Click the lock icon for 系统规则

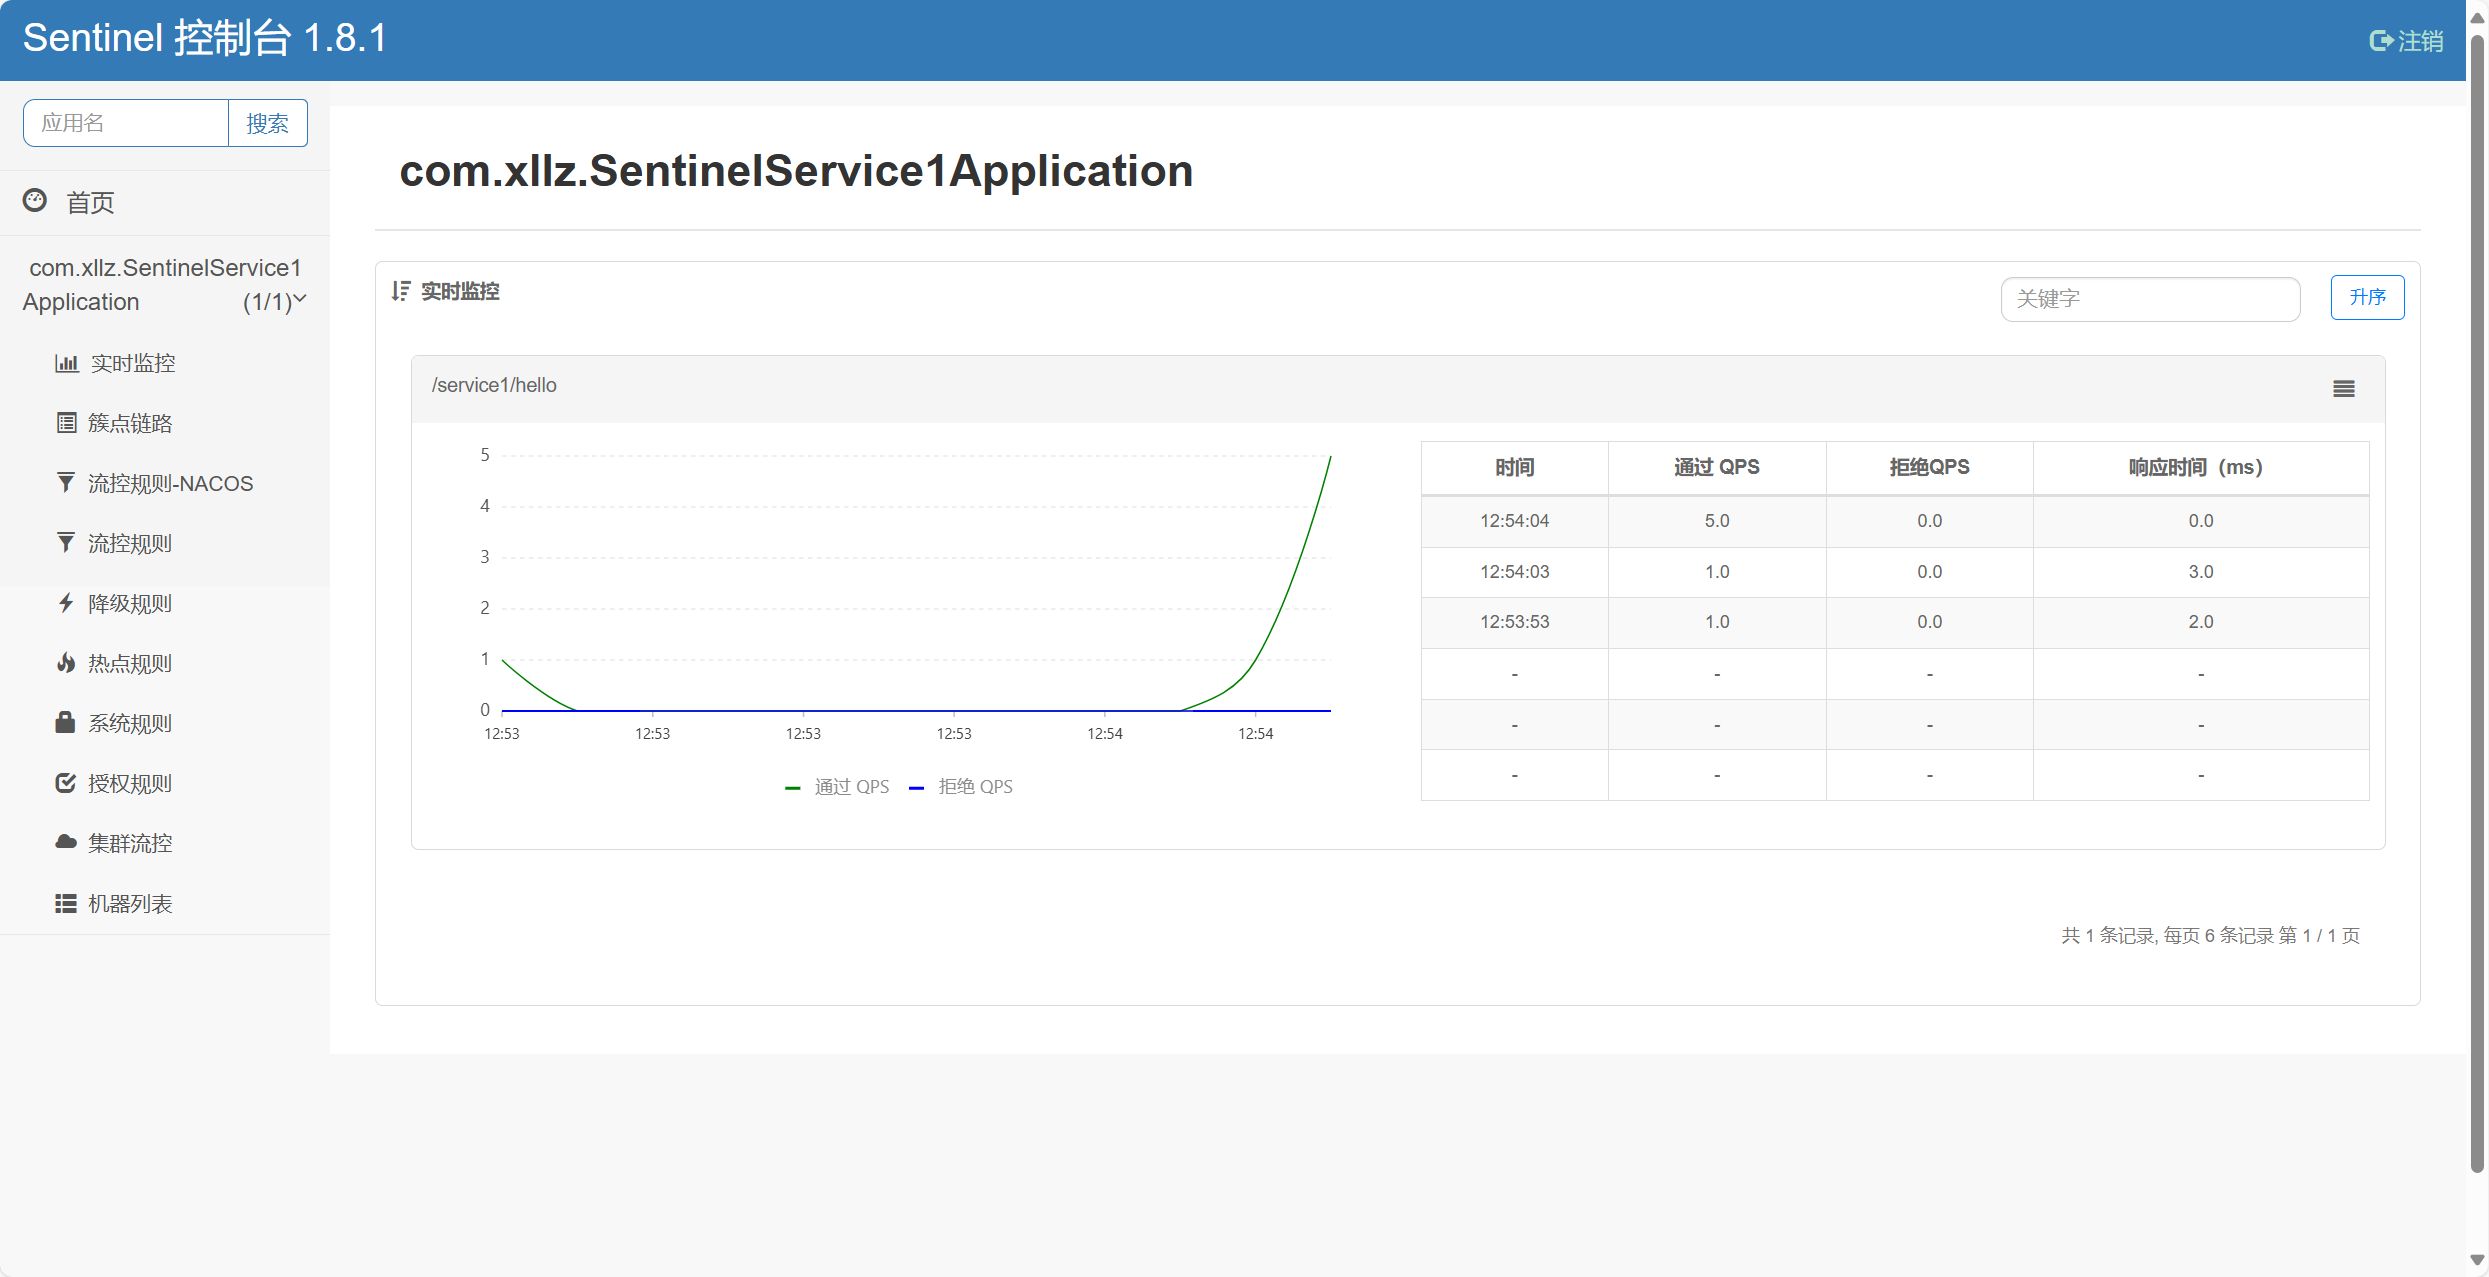[x=65, y=722]
